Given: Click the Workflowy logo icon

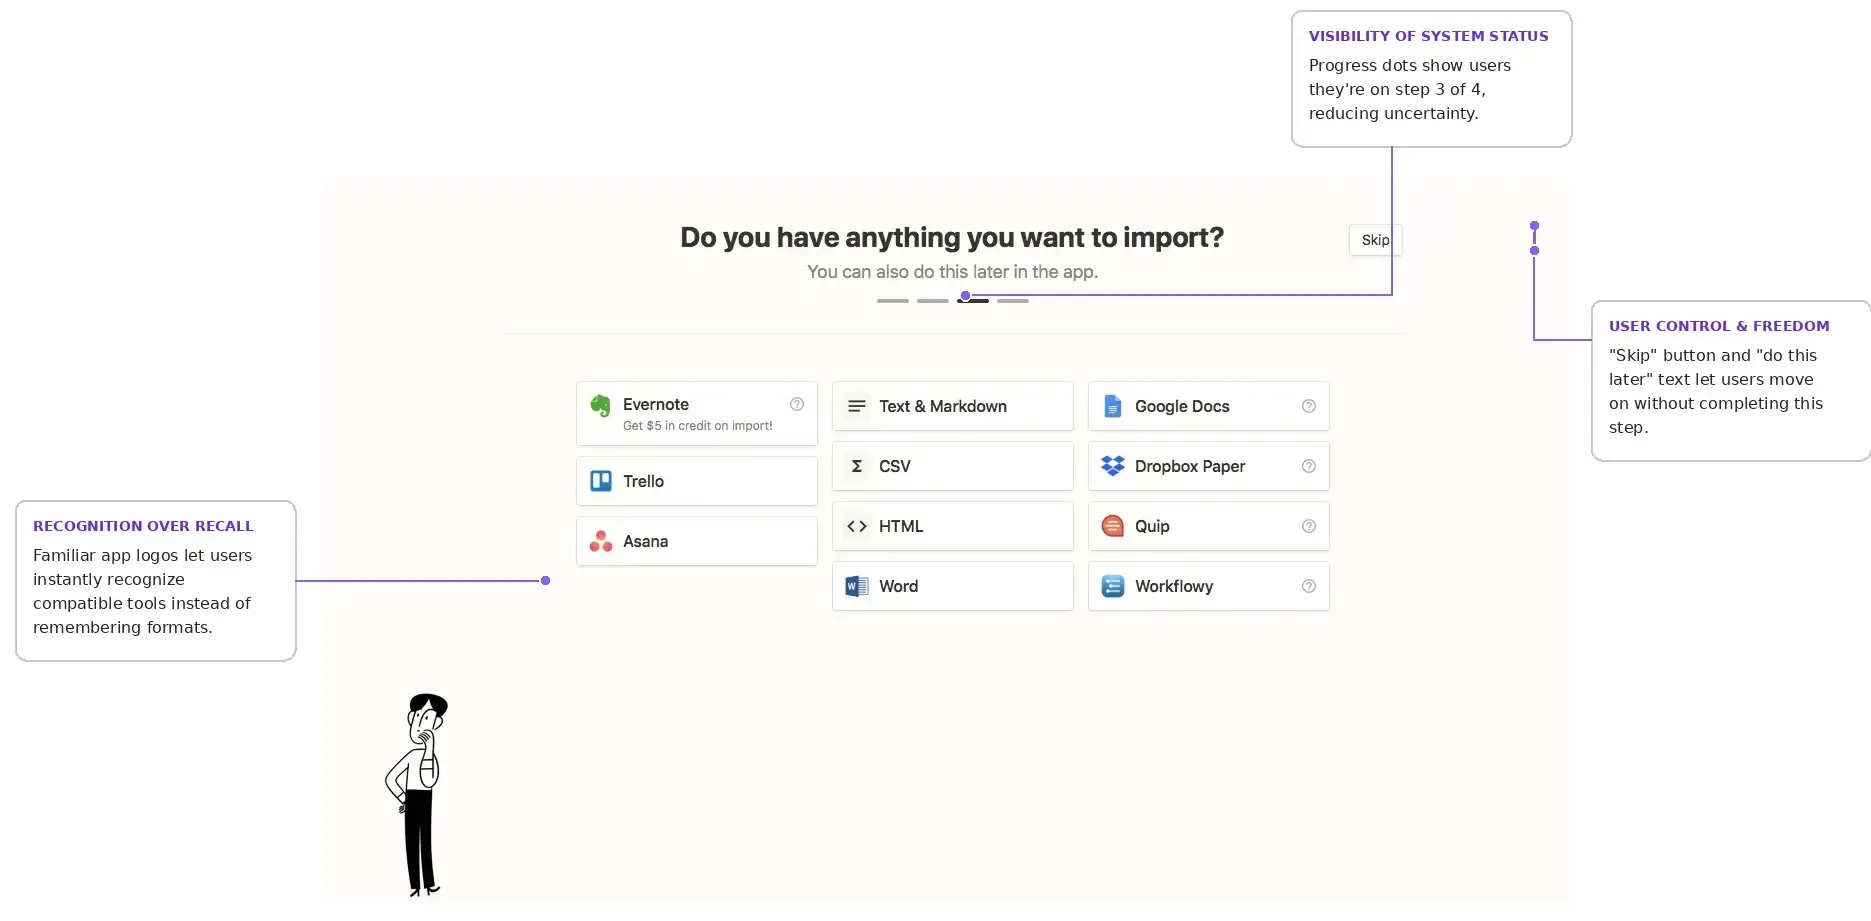Looking at the screenshot, I should pos(1112,586).
